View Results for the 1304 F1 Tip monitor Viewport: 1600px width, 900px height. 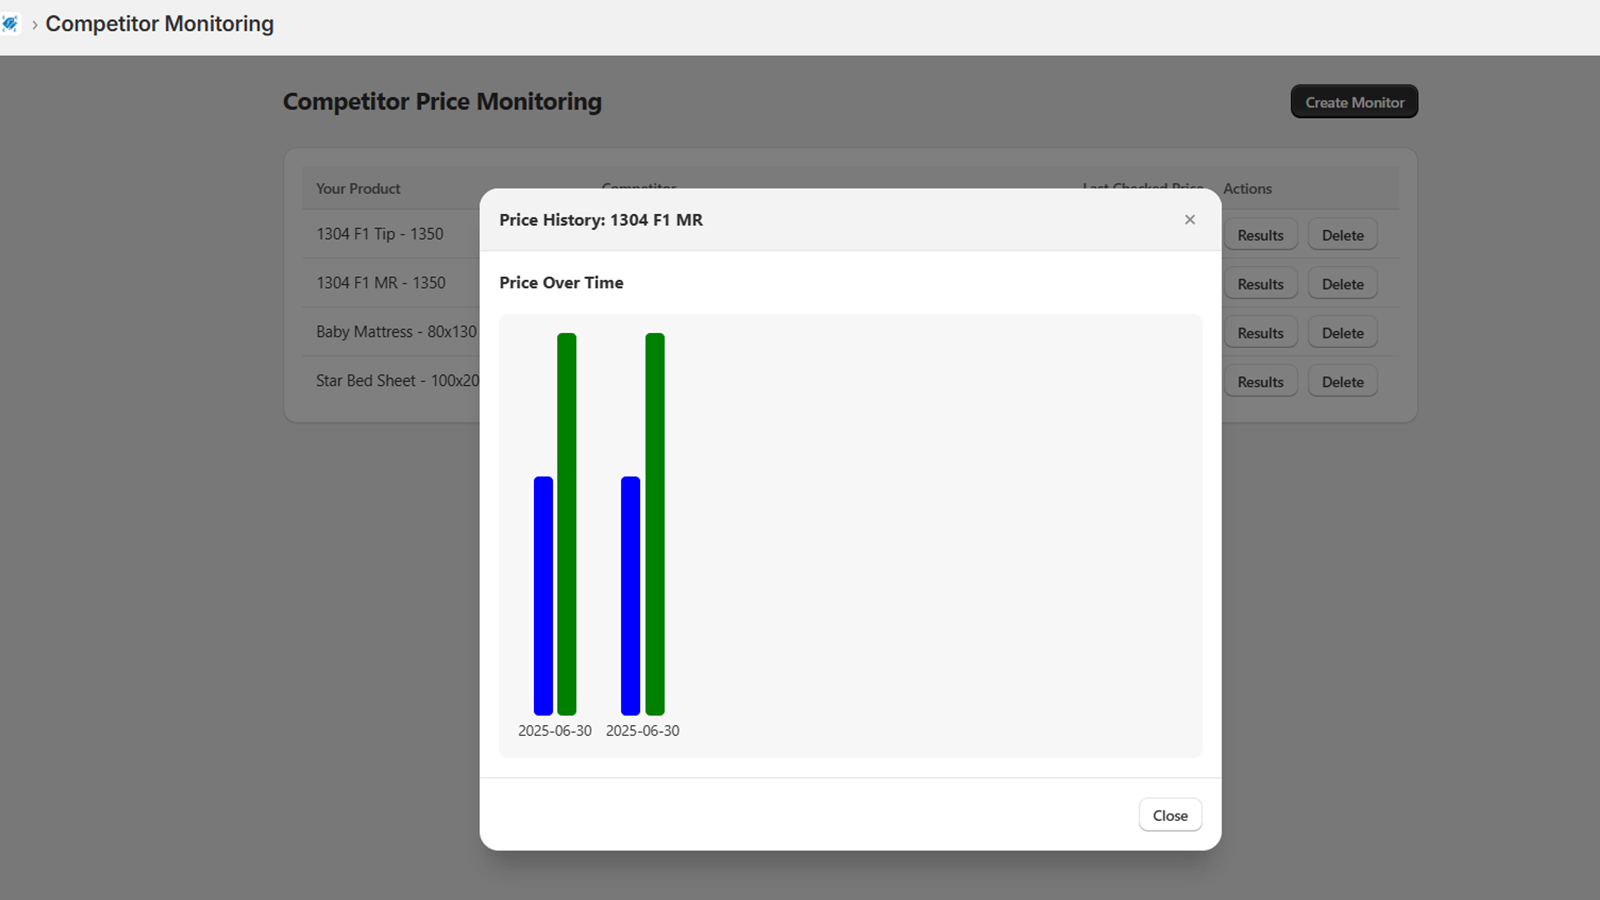(x=1259, y=234)
